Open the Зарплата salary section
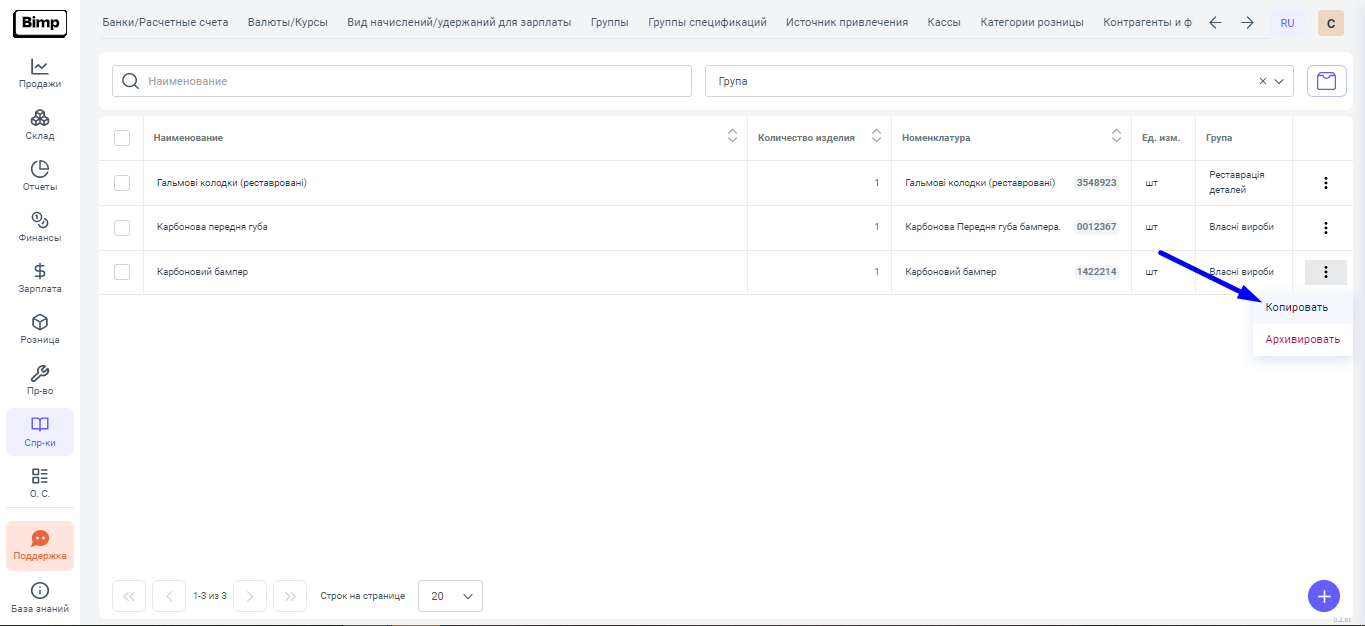This screenshot has width=1365, height=626. tap(39, 277)
